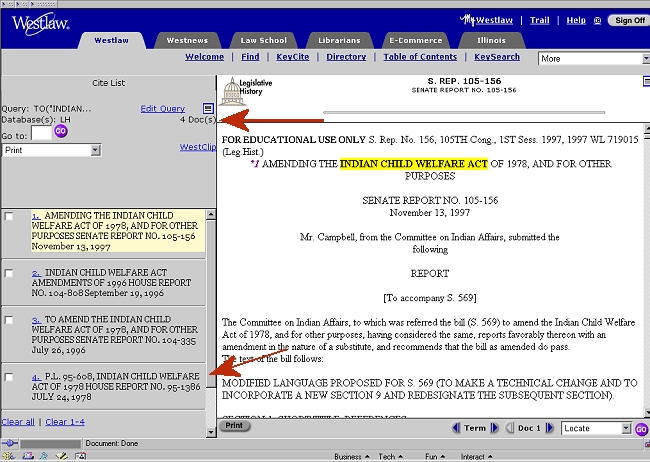Screen dimensions: 650x462
Task: Expand the Tech menu in bottom bar
Action: [x=390, y=457]
